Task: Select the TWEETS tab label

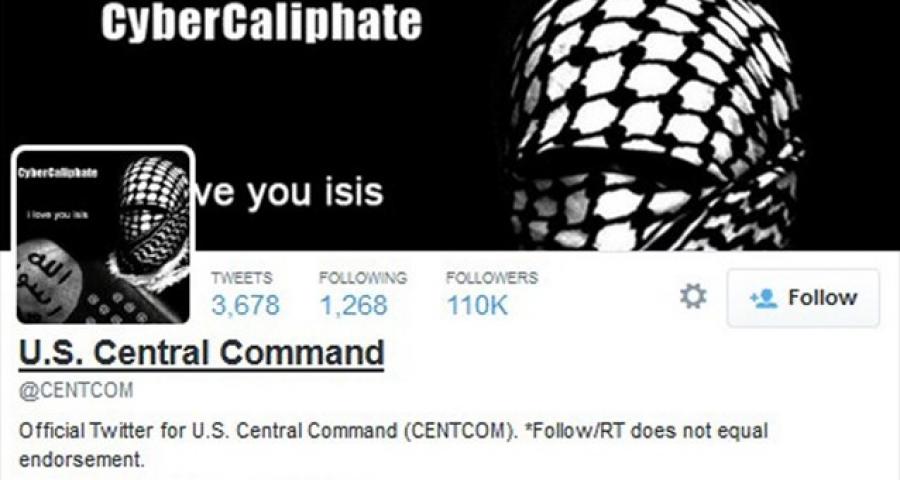Action: pyautogui.click(x=242, y=278)
